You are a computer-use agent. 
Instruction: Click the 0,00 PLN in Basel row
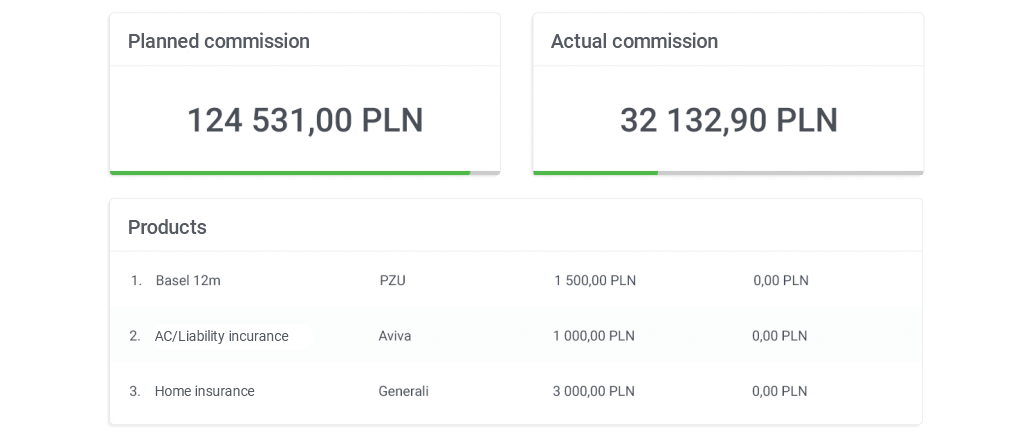(x=781, y=281)
